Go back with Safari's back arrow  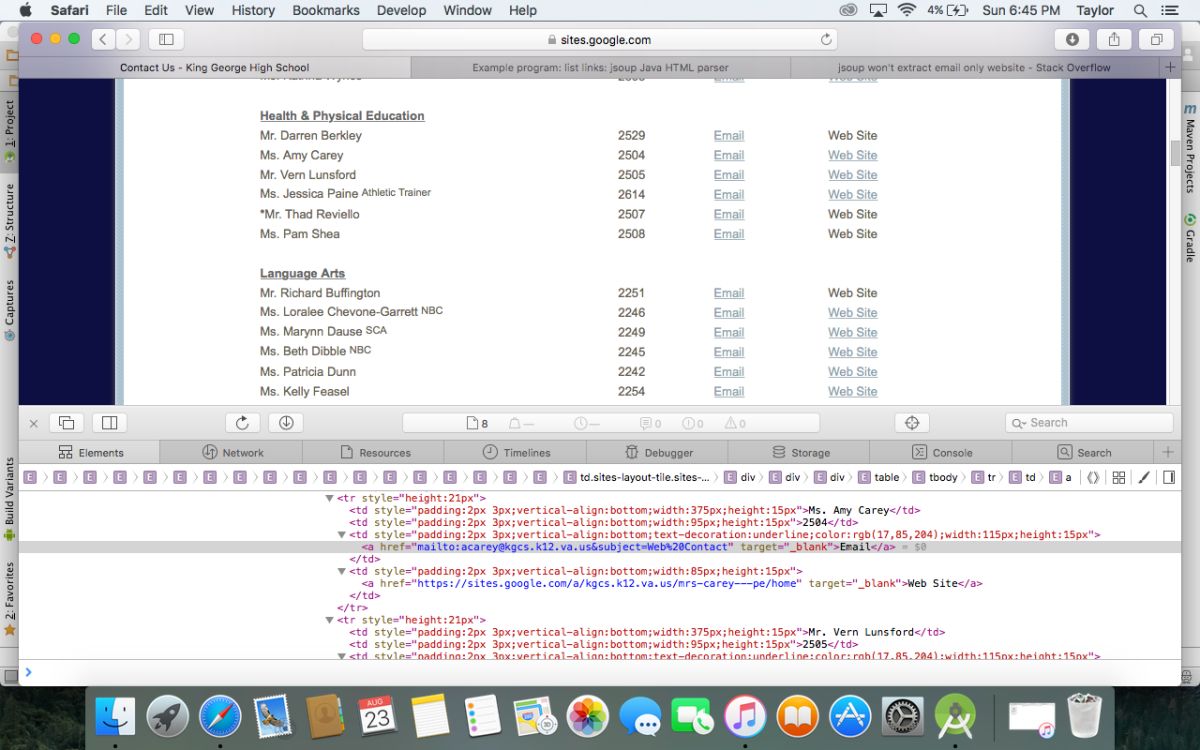point(104,40)
